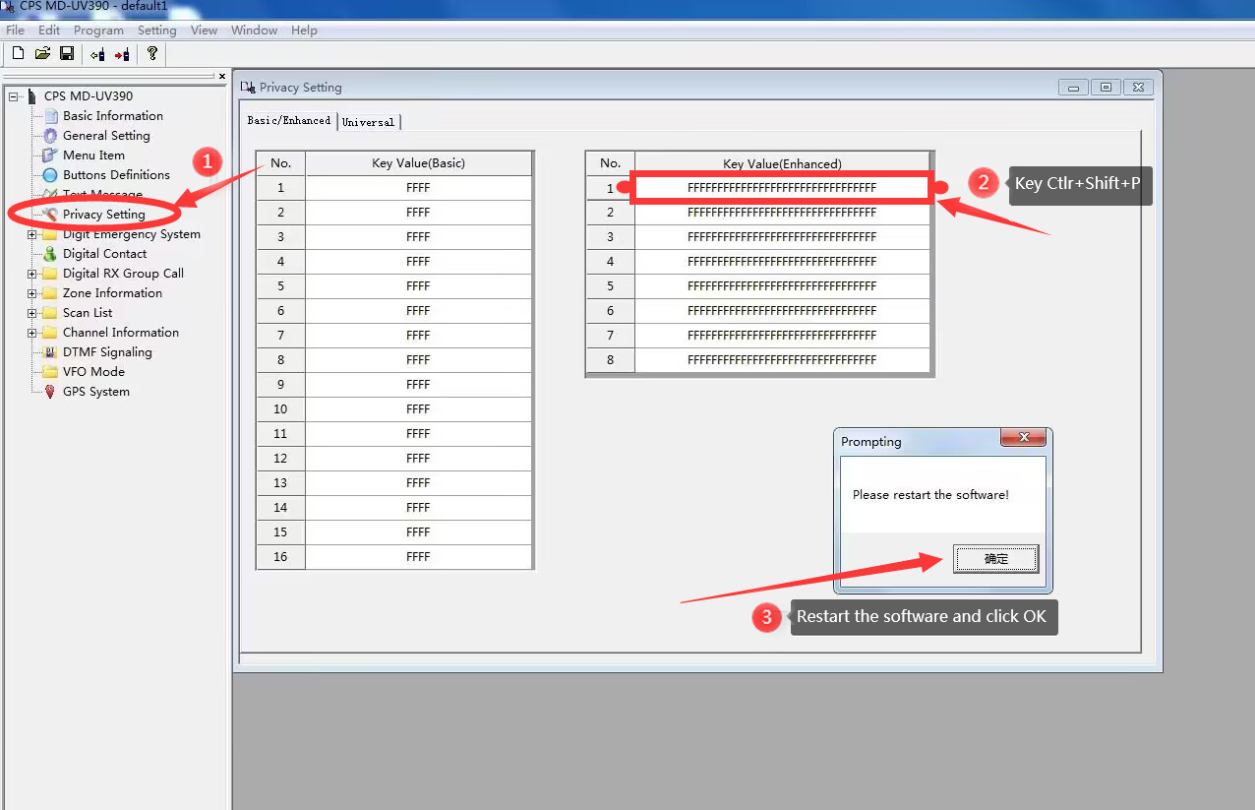Open the Program menu
This screenshot has height=810, width=1255.
(98, 30)
